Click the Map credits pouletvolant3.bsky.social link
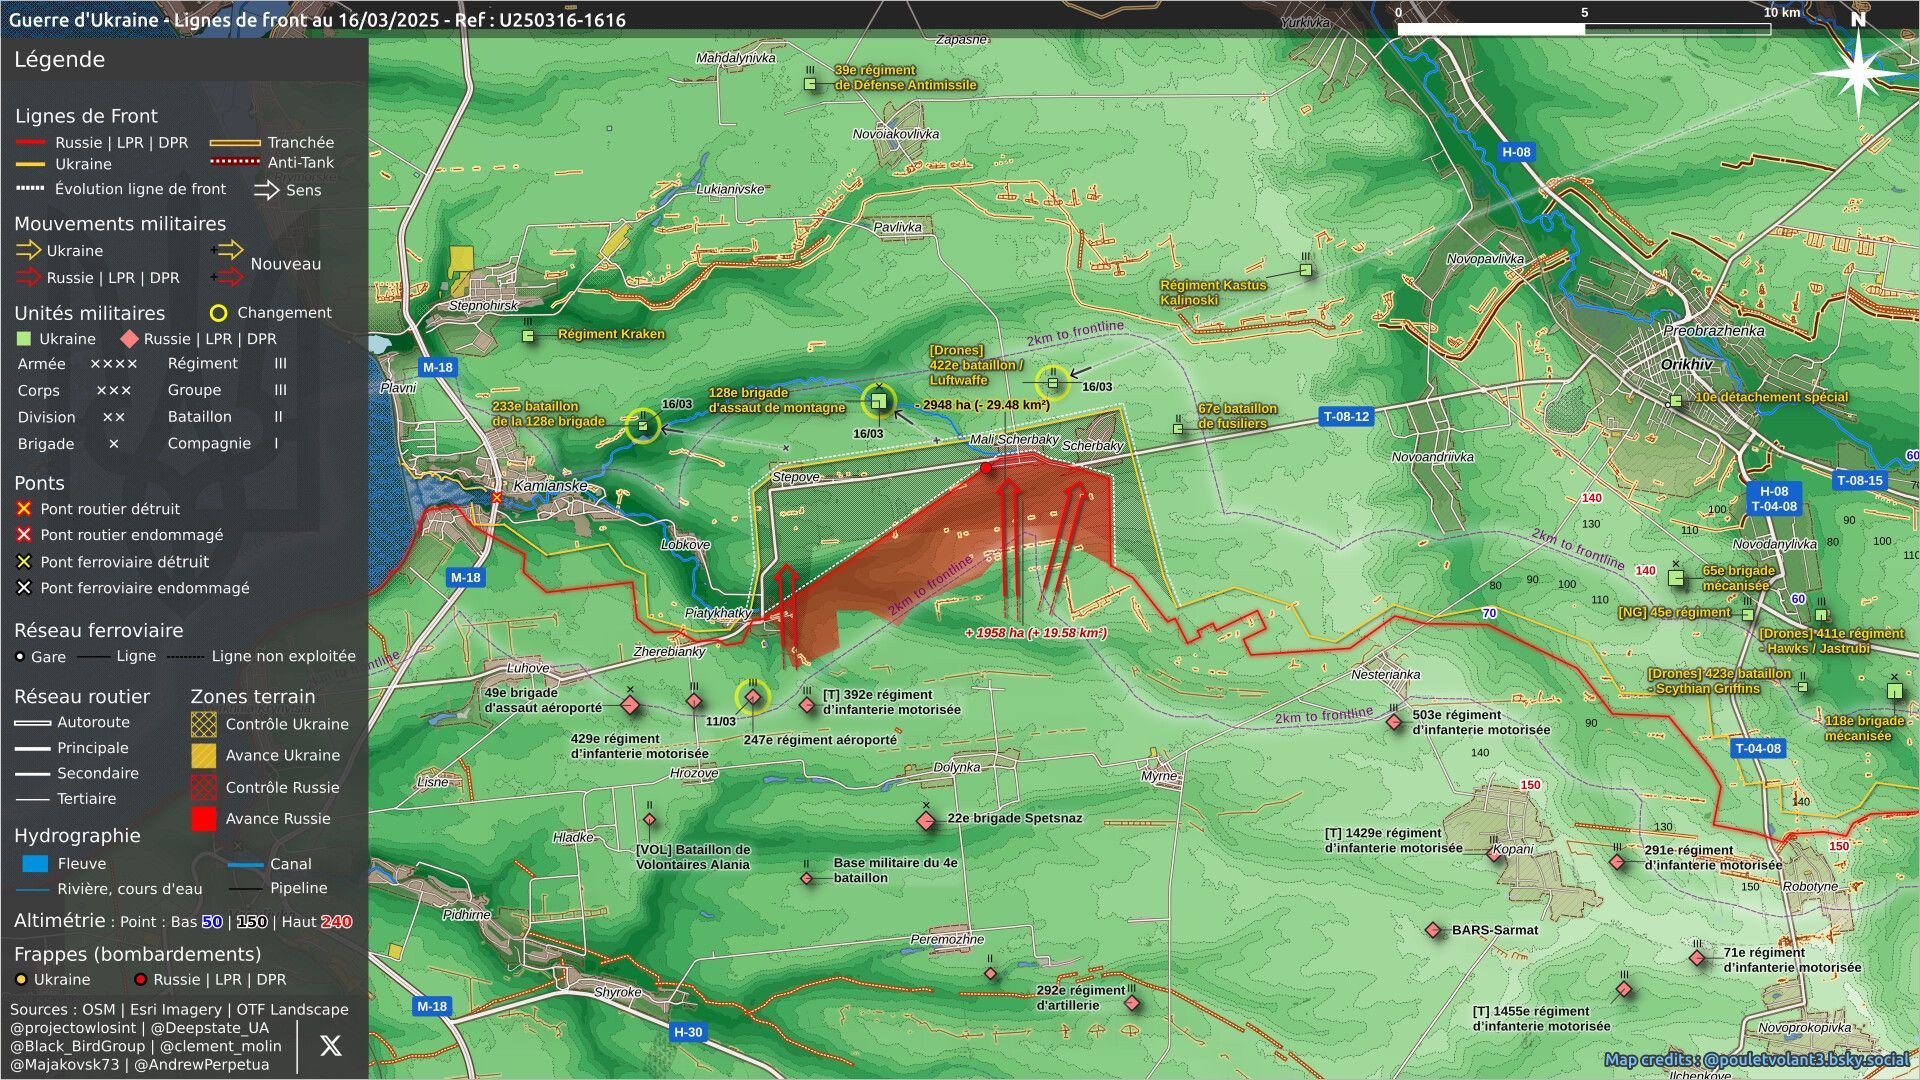The image size is (1920, 1080). [1756, 1060]
